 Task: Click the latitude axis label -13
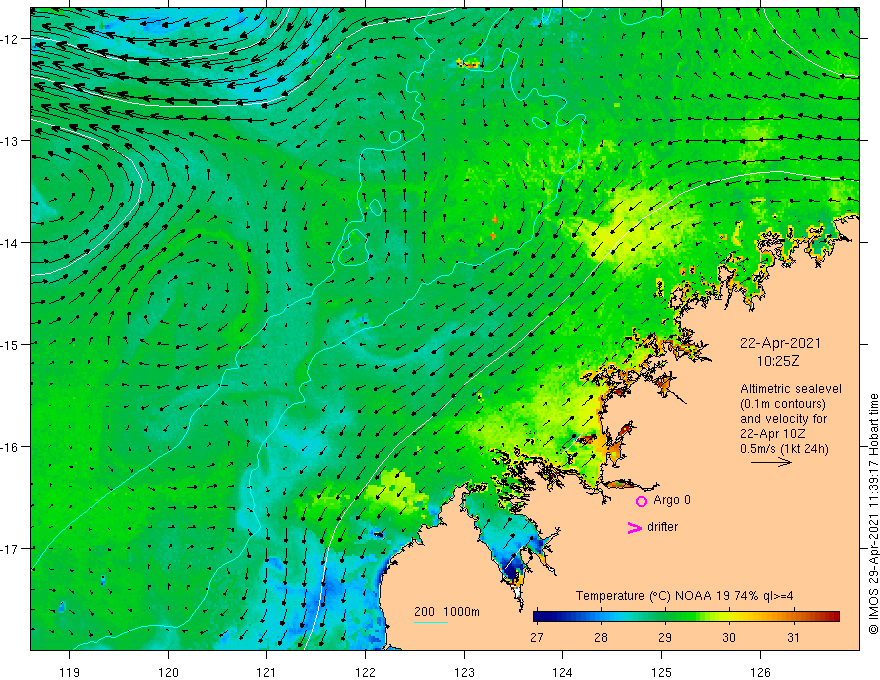click(9, 141)
